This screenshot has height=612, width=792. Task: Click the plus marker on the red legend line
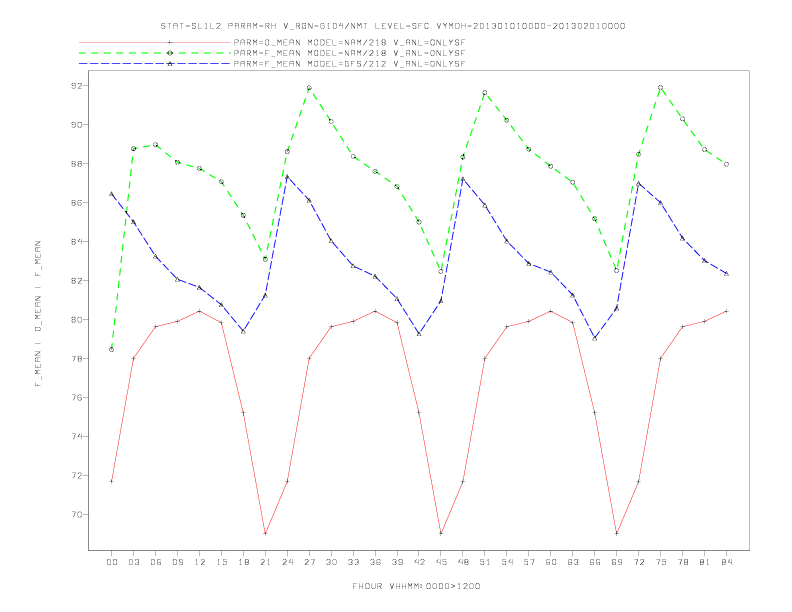[170, 42]
